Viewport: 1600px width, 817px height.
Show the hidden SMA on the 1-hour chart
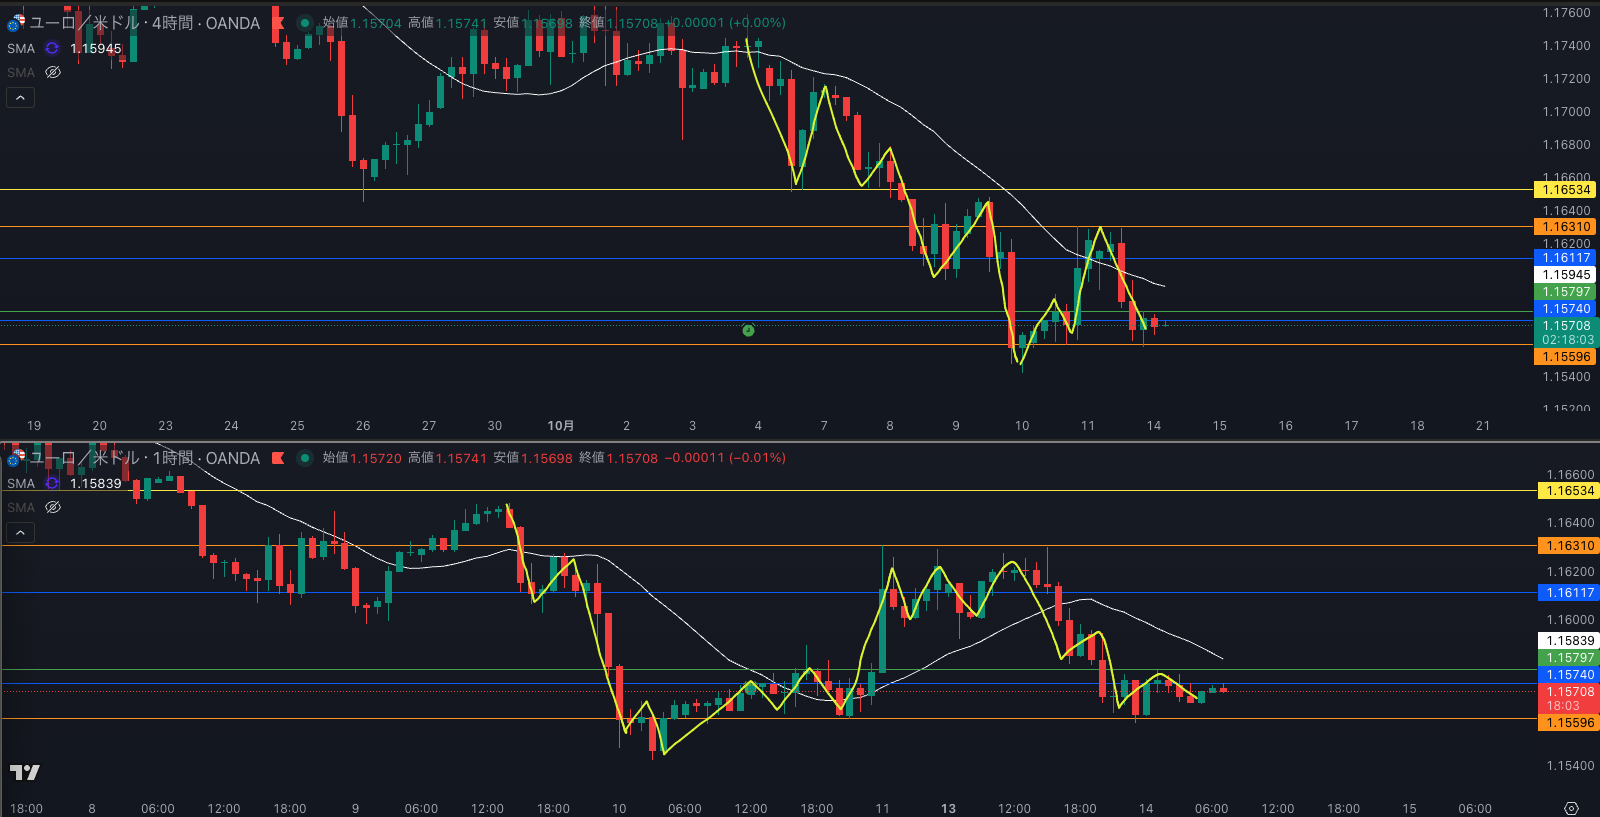53,507
